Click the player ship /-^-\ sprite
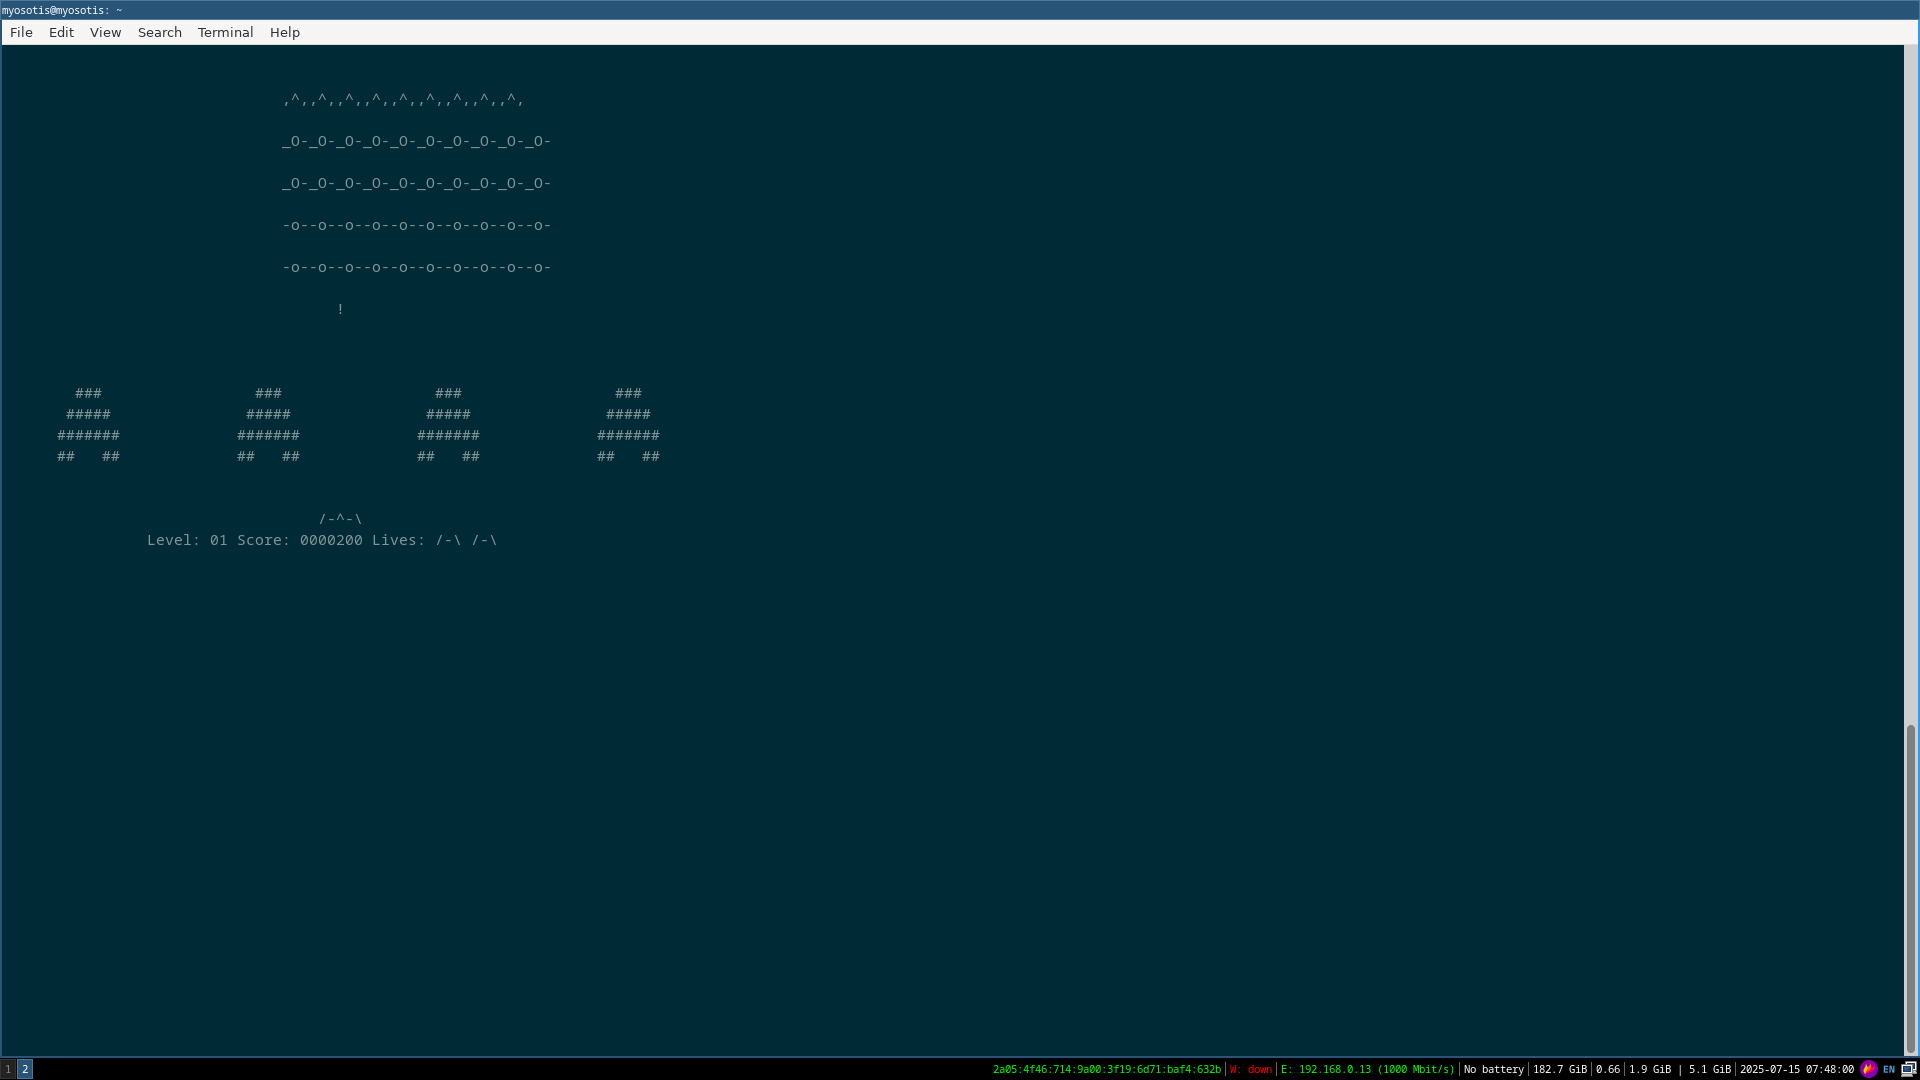Image resolution: width=1920 pixels, height=1080 pixels. (340, 519)
